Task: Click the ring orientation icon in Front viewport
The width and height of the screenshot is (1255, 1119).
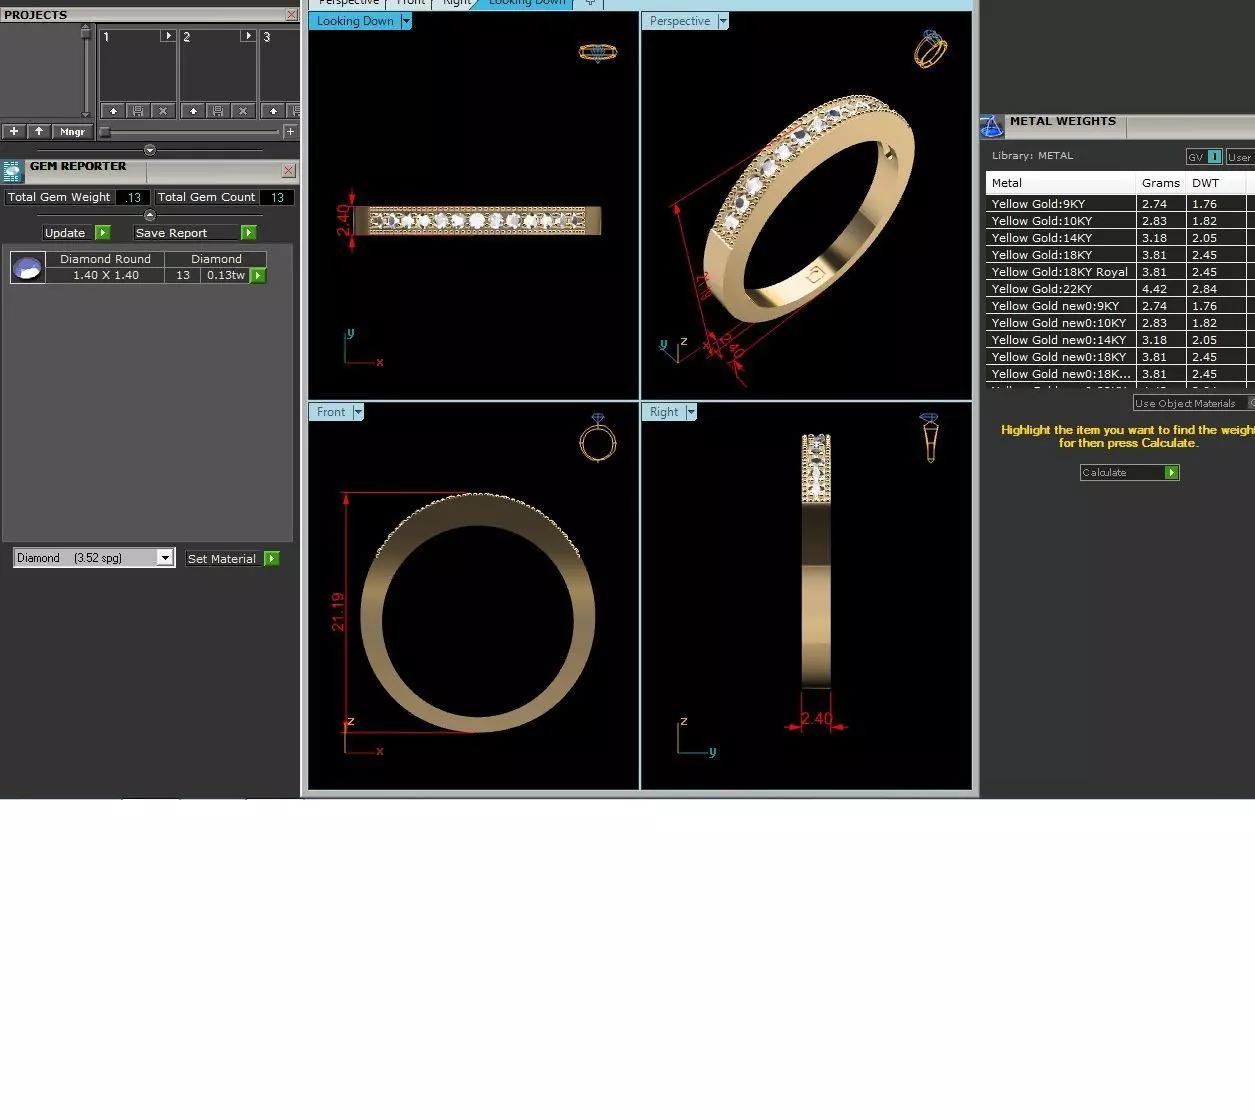Action: coord(598,438)
